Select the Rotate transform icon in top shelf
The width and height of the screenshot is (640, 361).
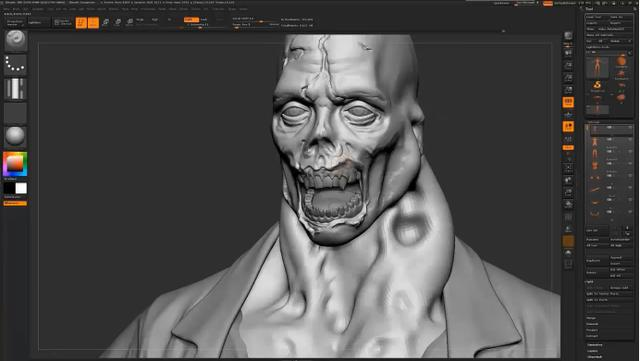pyautogui.click(x=130, y=22)
